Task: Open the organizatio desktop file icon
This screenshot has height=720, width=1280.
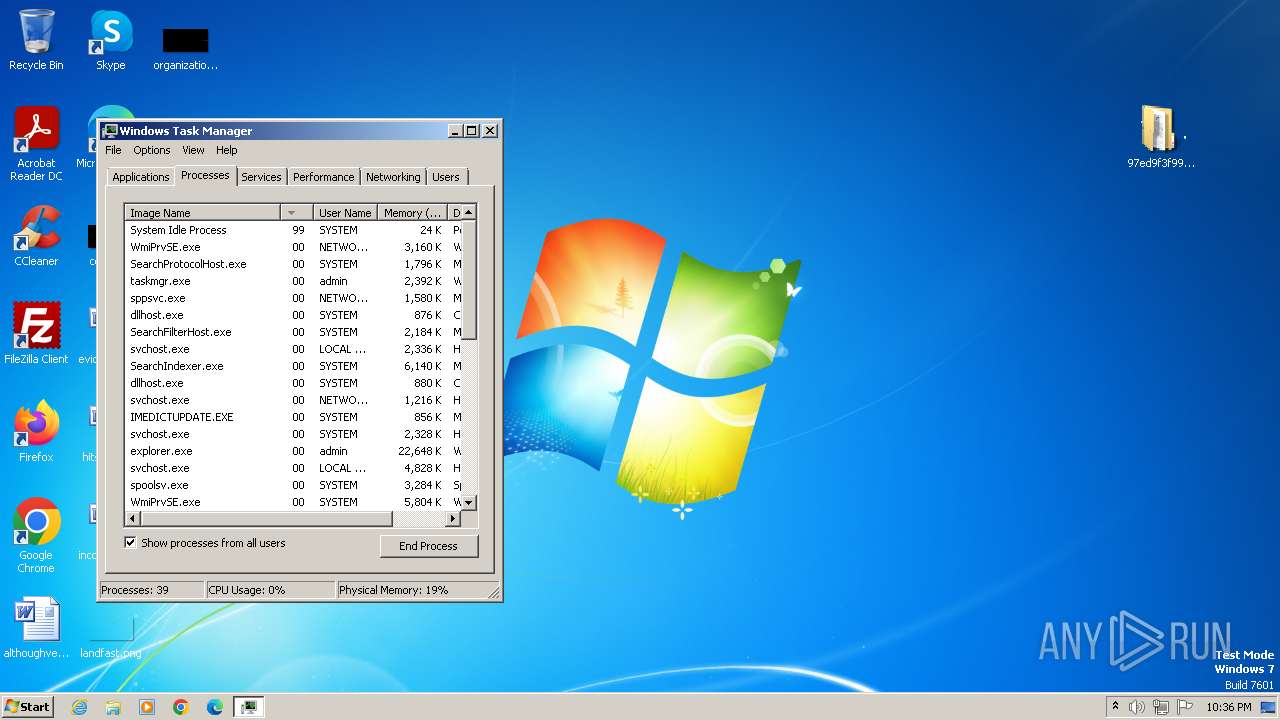Action: pos(185,48)
